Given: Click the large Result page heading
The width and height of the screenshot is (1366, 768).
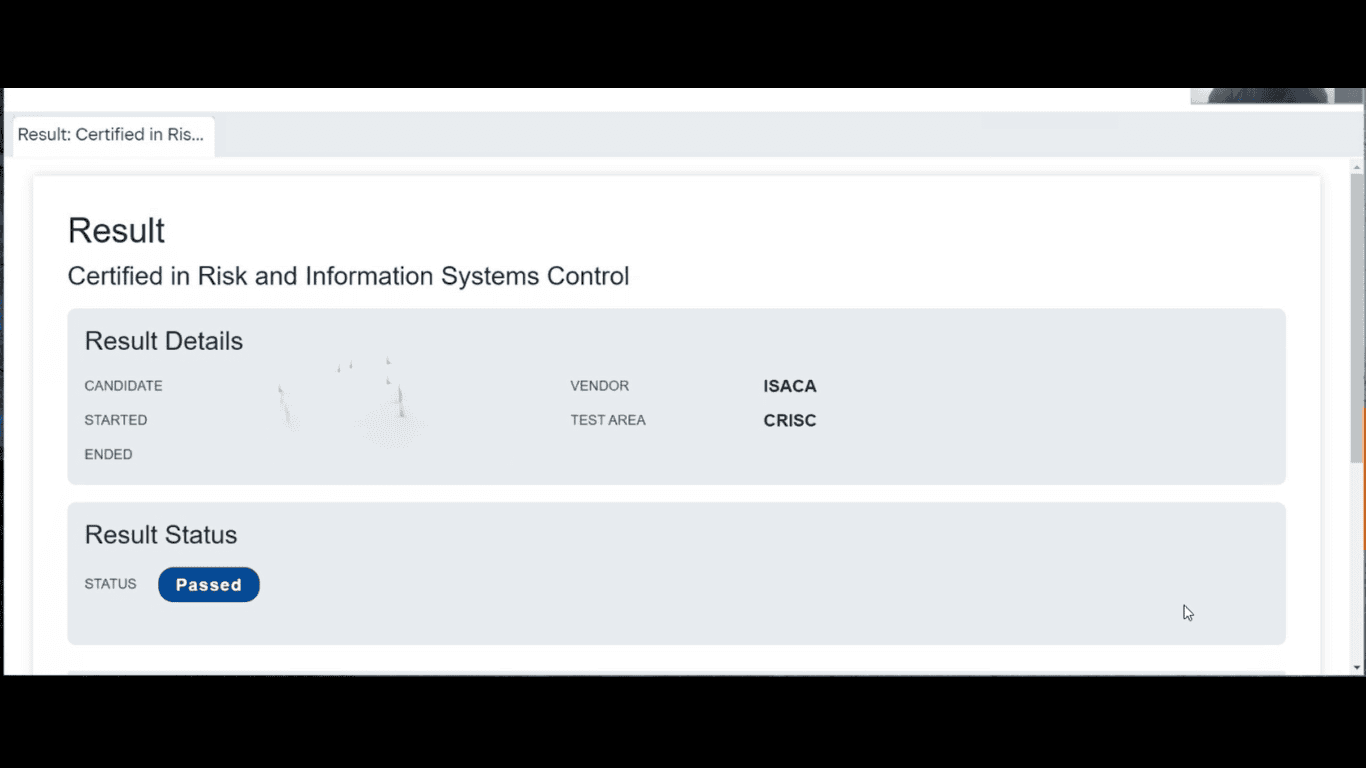Looking at the screenshot, I should point(116,231).
